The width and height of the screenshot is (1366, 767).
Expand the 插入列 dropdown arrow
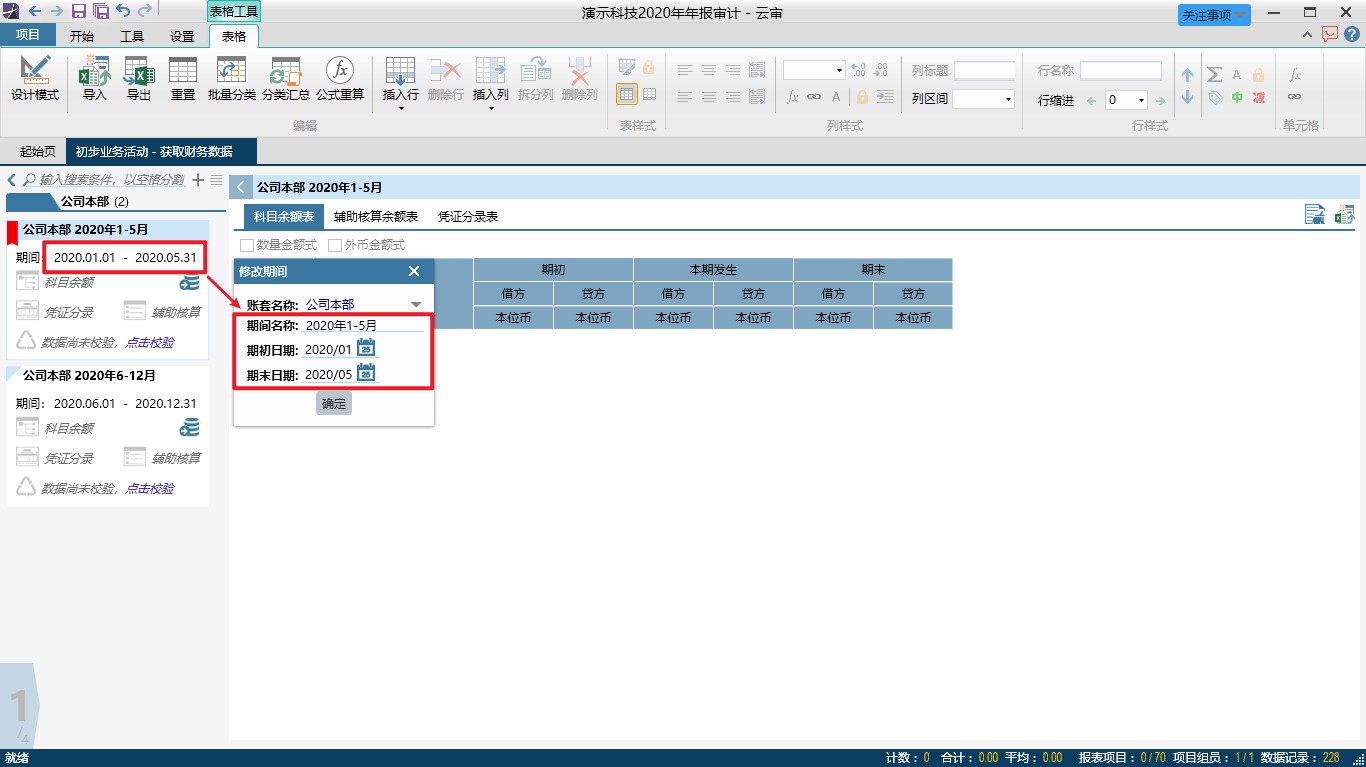pos(490,108)
